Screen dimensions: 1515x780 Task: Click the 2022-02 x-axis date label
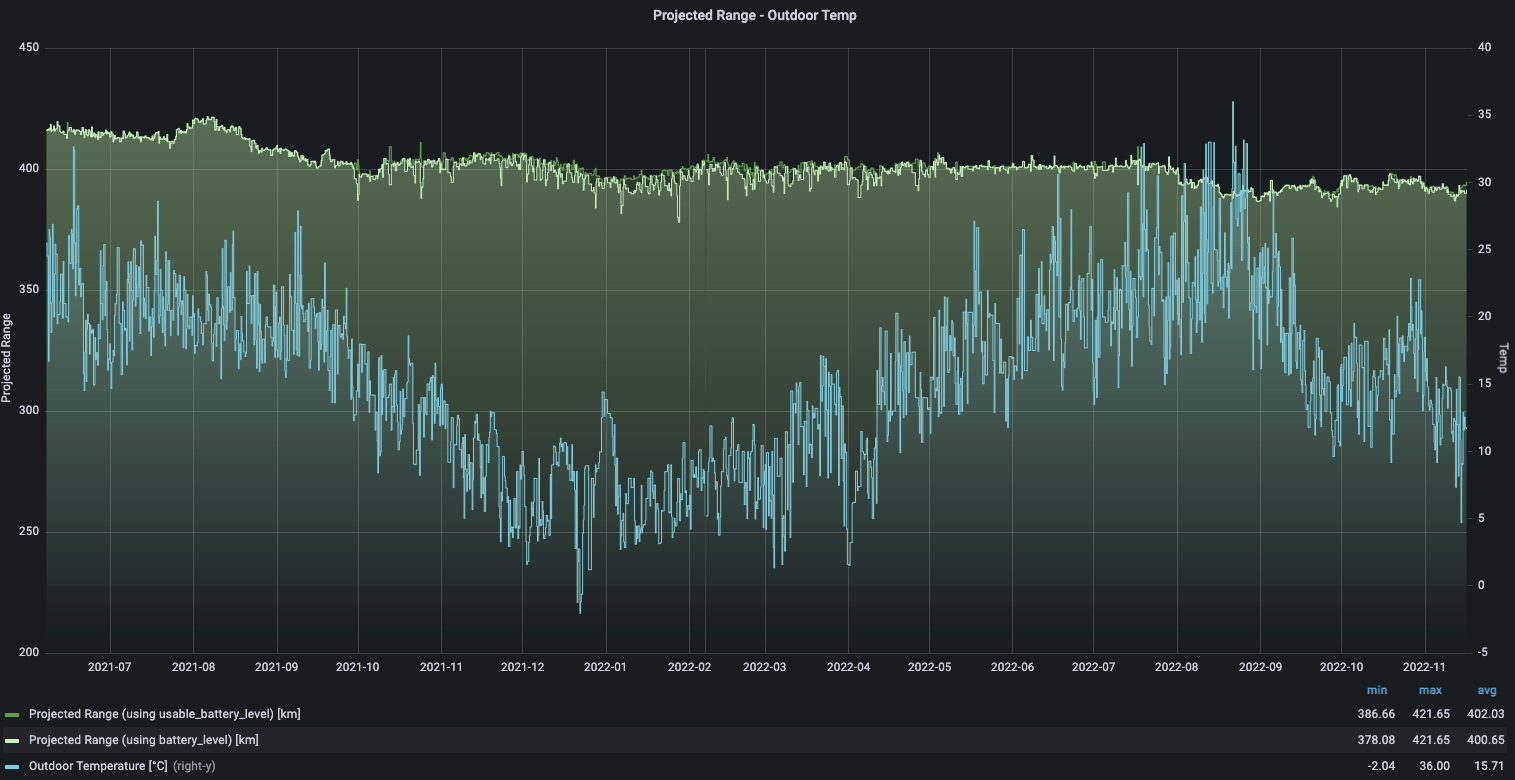click(688, 666)
